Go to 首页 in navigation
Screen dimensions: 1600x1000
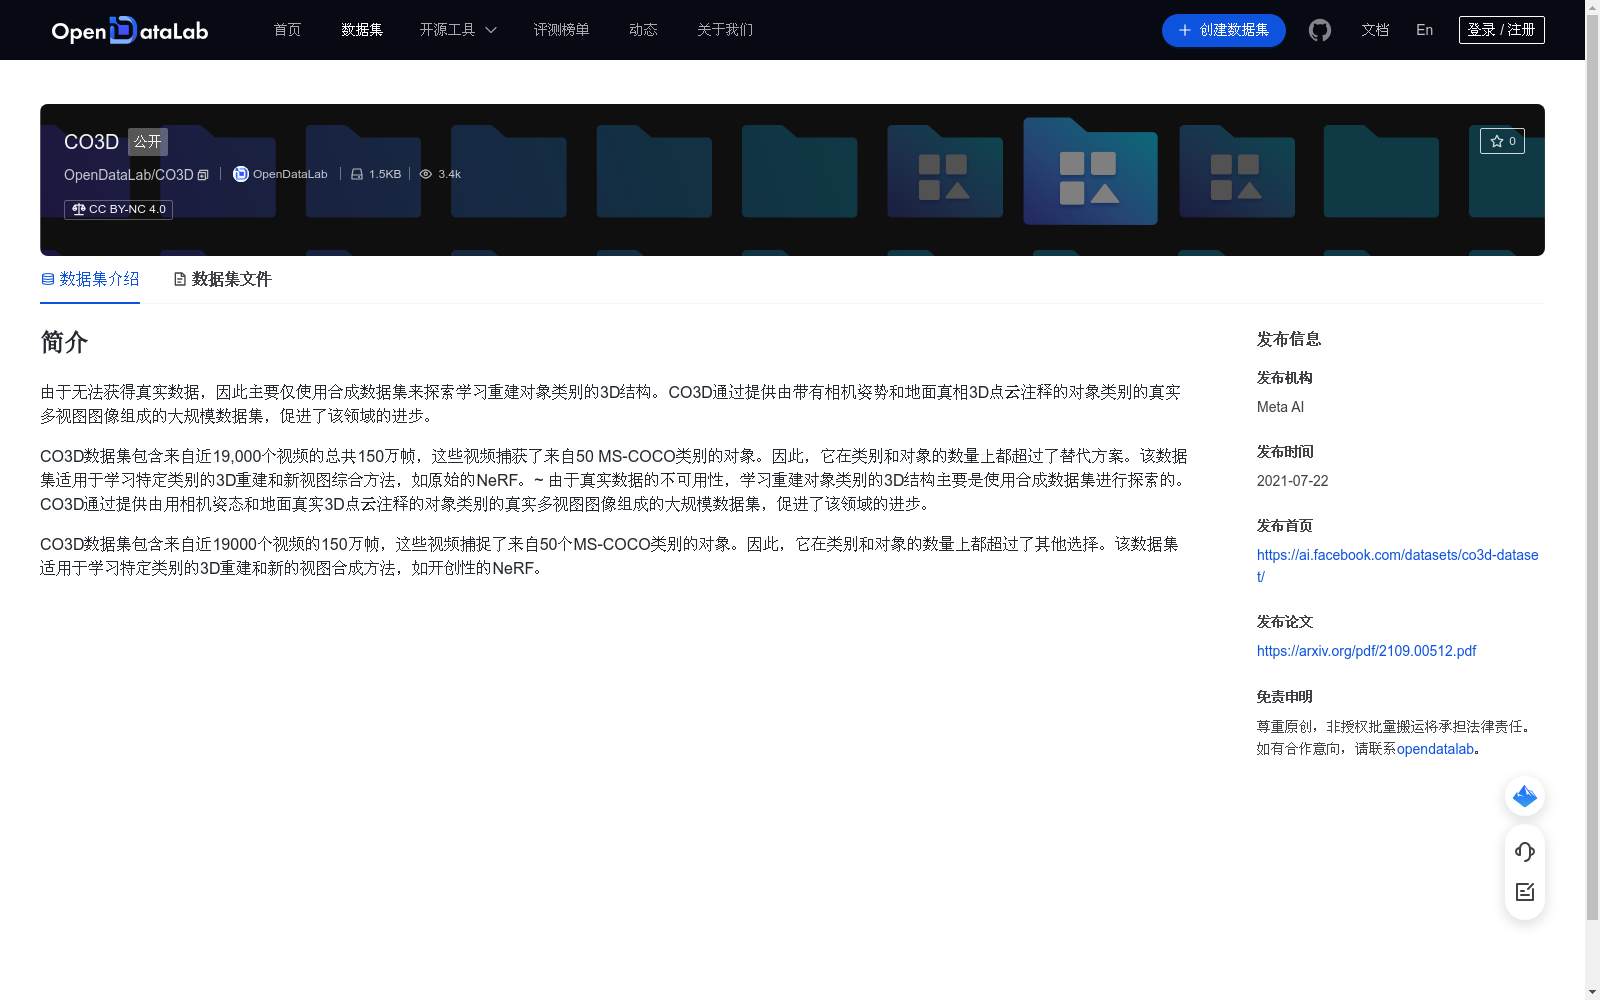287,30
